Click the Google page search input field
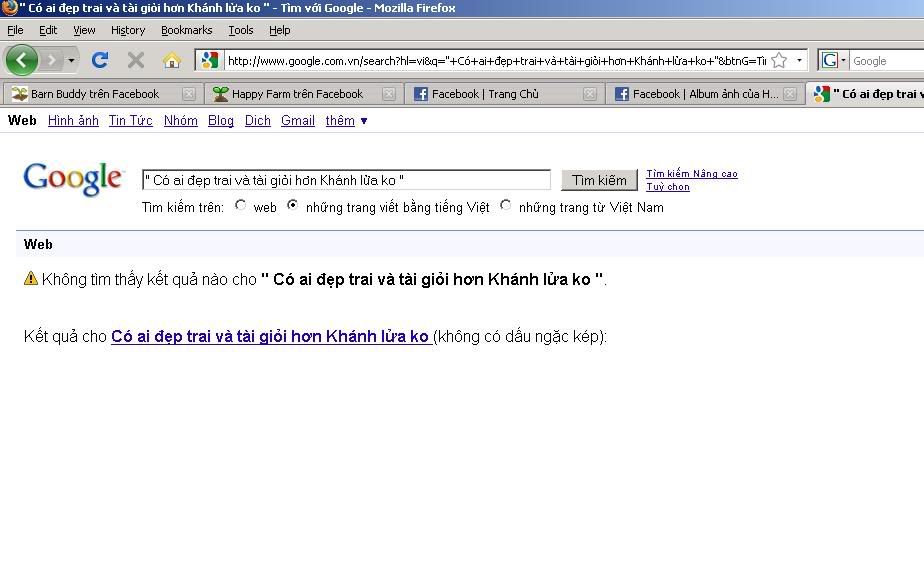The width and height of the screenshot is (924, 579). tap(346, 180)
